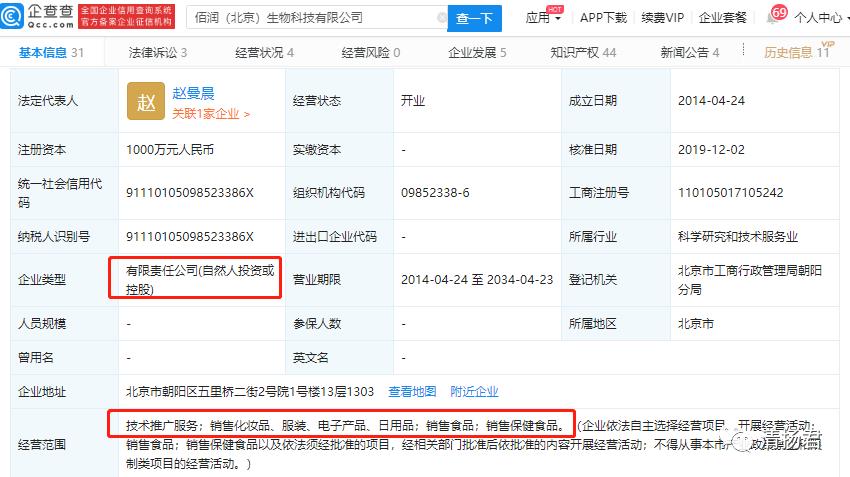Open the 经营风险 tab

371,53
